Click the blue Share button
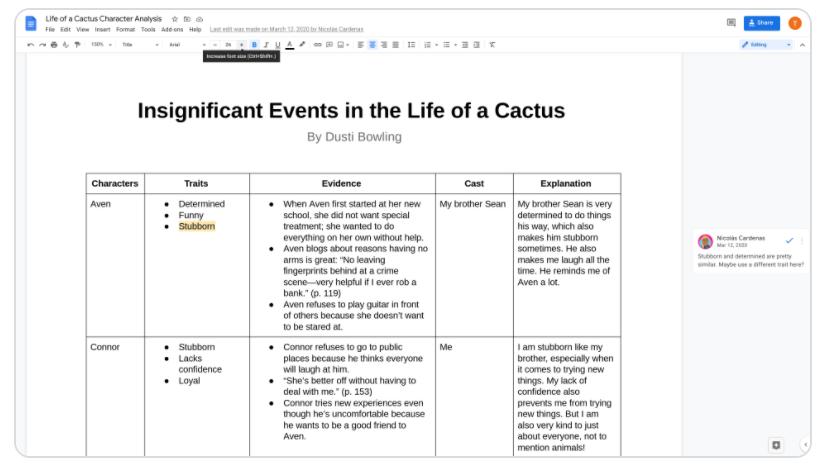Viewport: 822px width, 468px height. 762,22
